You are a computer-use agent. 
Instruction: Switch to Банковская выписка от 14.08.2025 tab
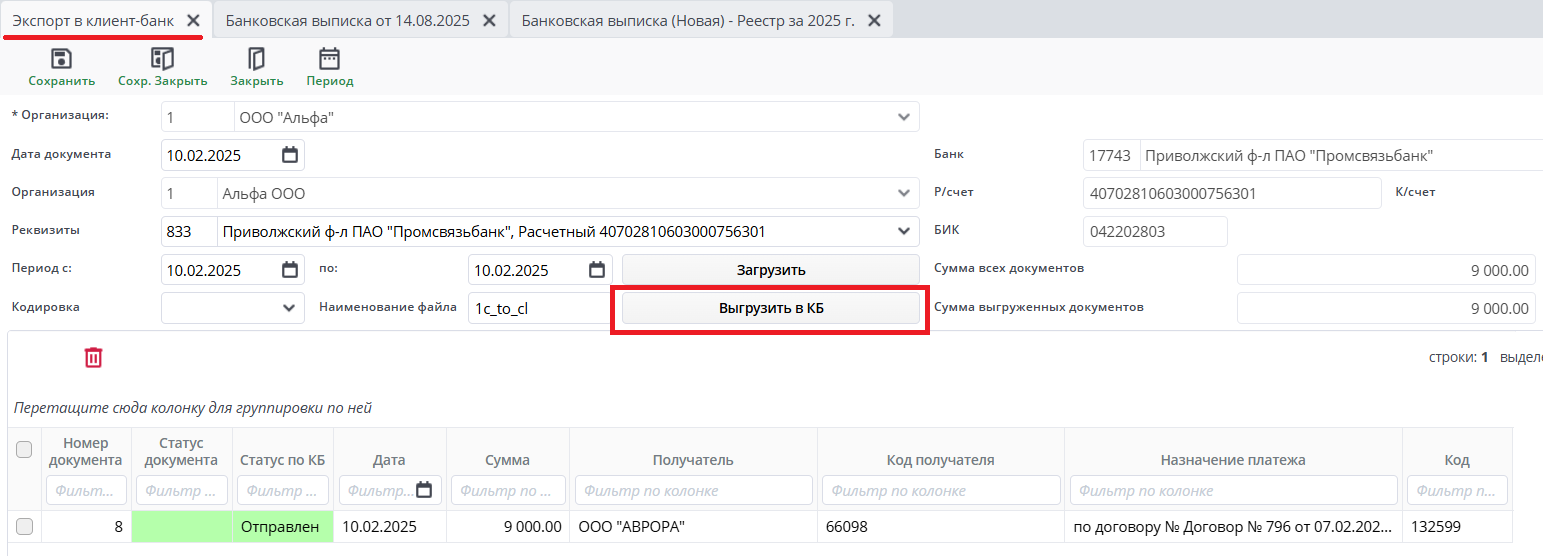pyautogui.click(x=347, y=20)
